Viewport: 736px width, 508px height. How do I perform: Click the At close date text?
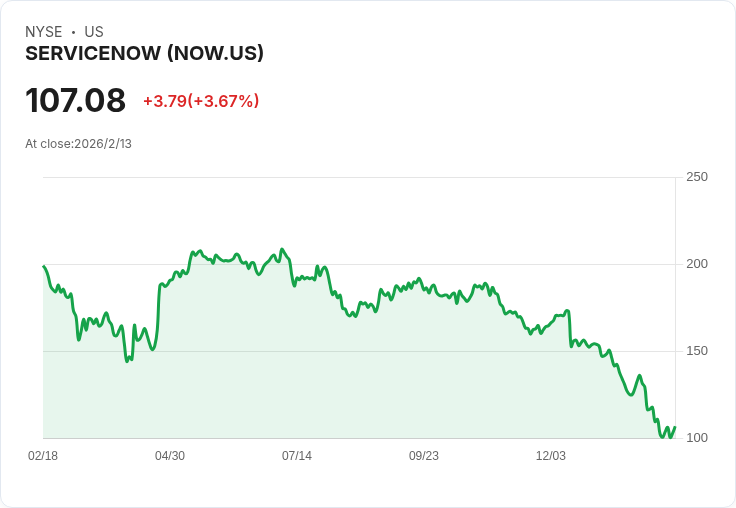point(78,144)
